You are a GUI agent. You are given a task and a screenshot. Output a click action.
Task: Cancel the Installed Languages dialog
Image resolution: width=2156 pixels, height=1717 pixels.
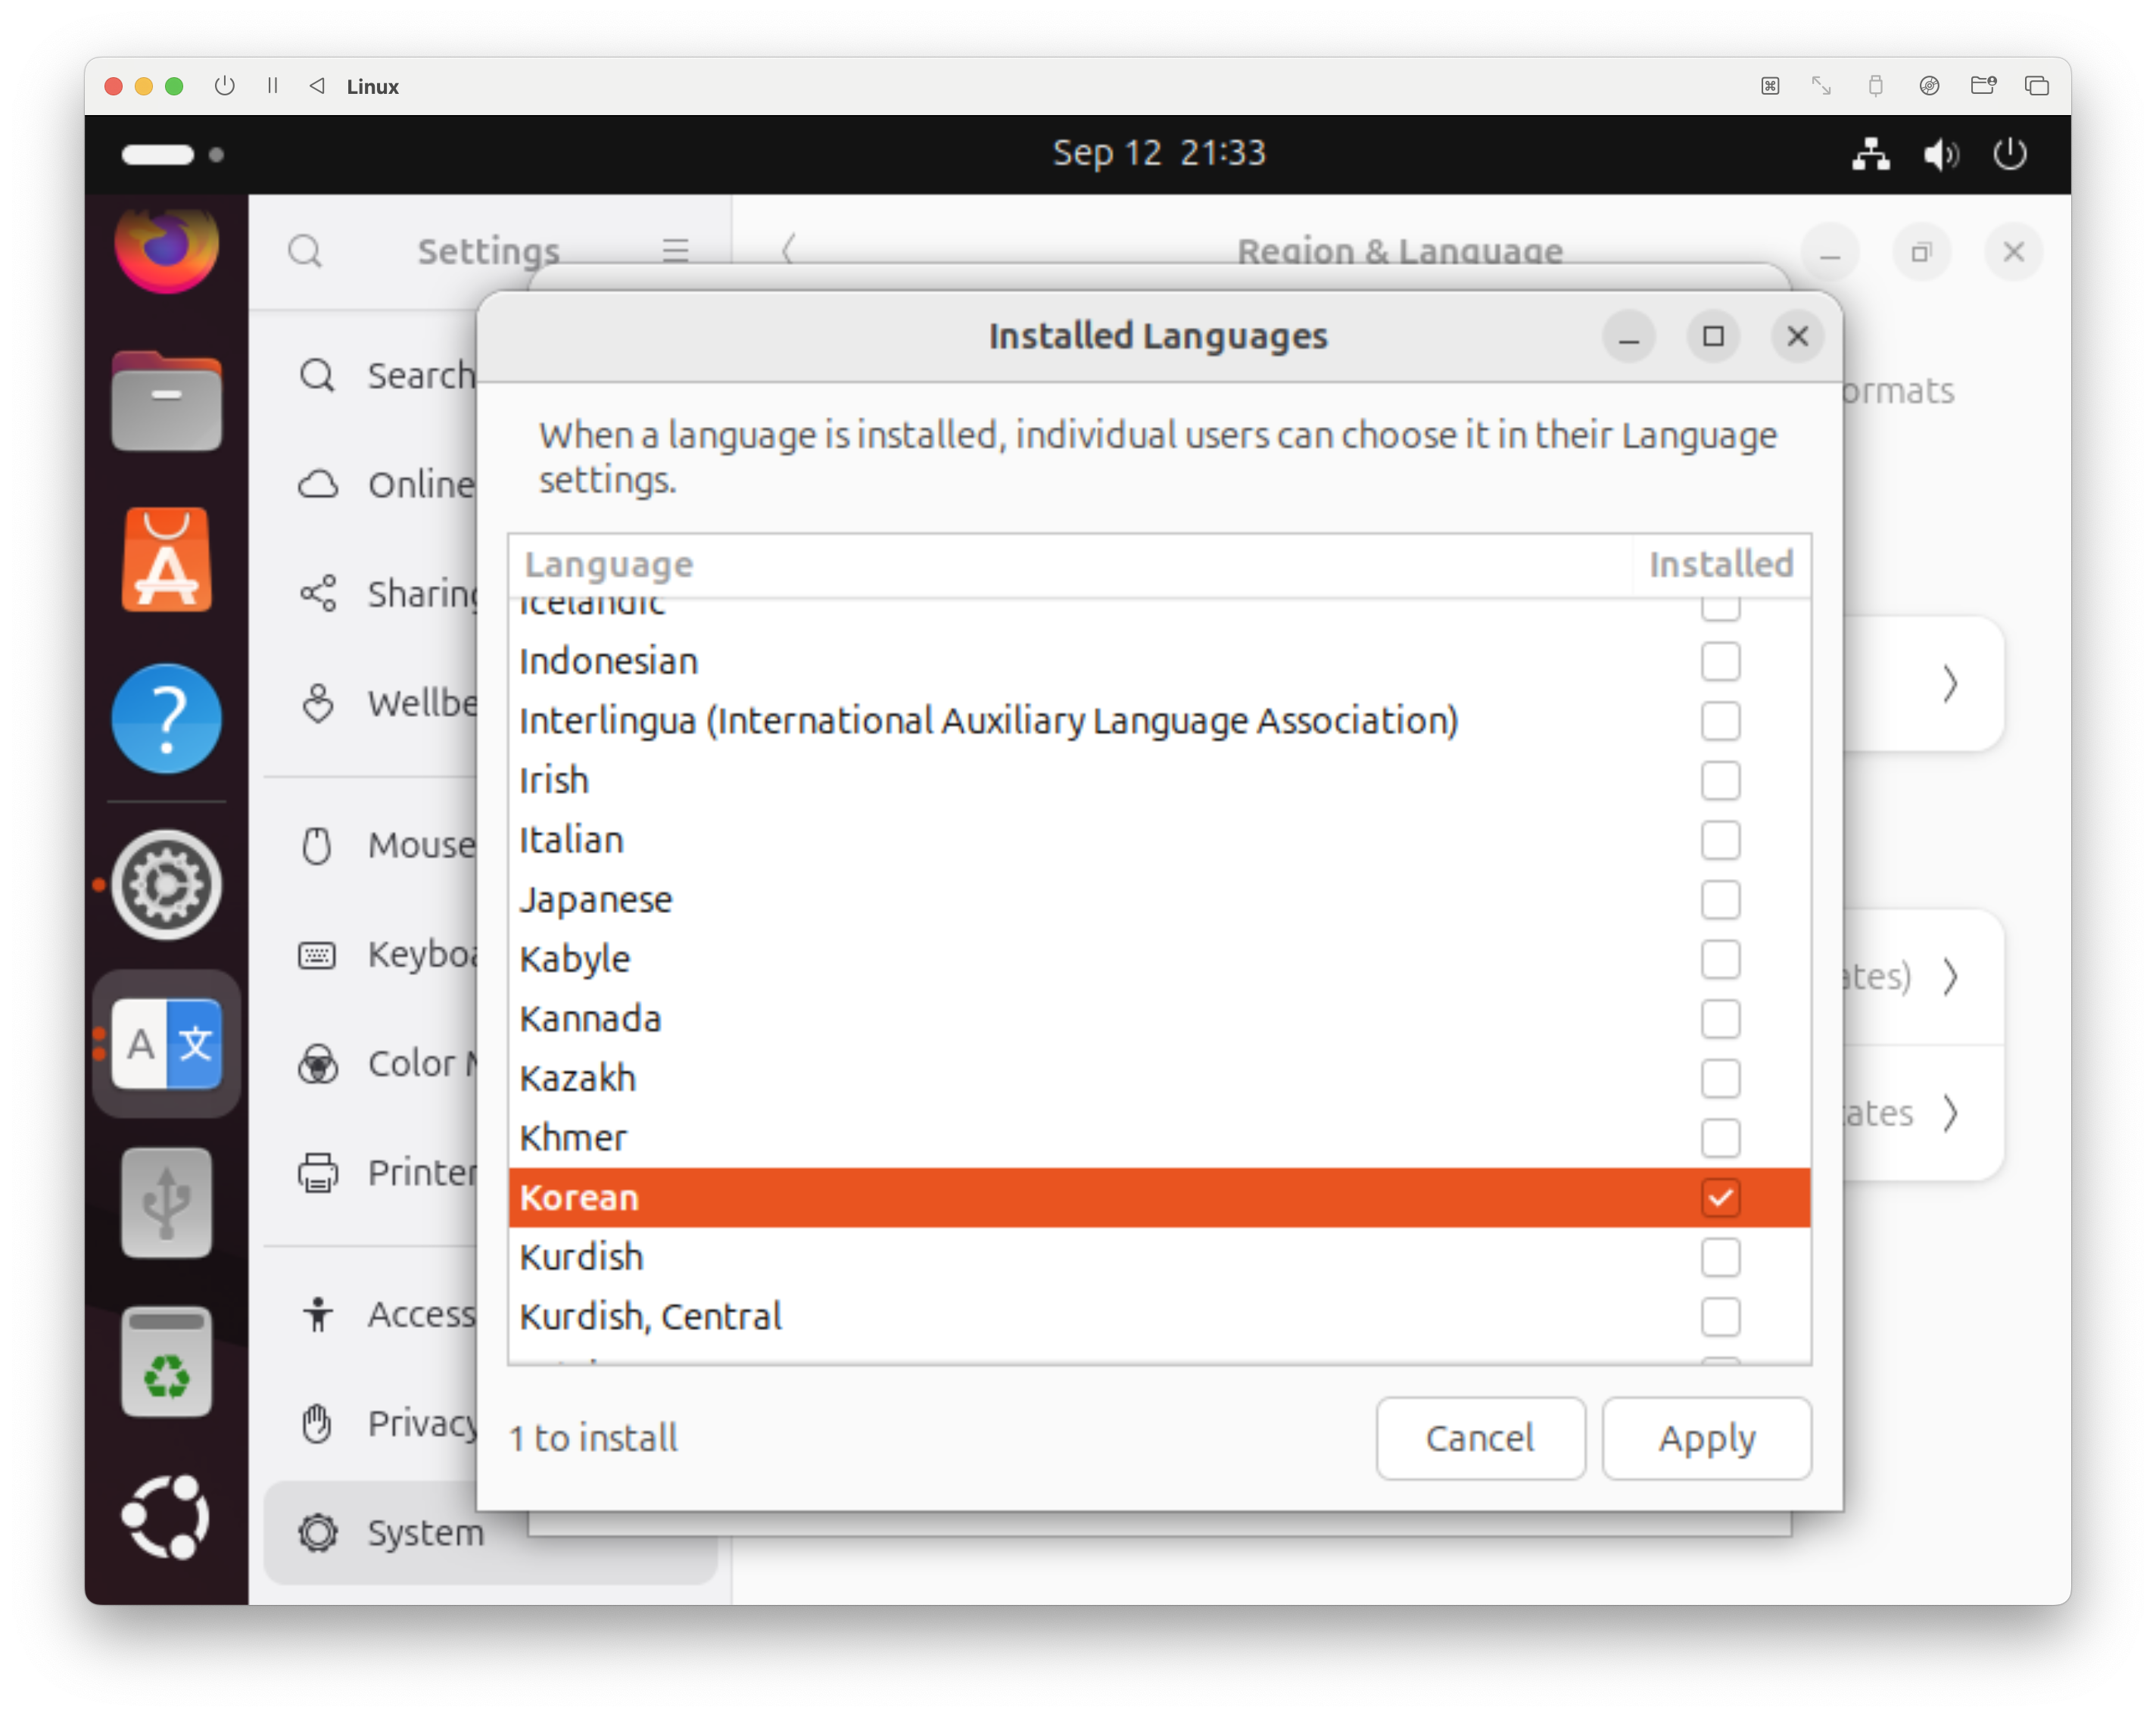pos(1480,1438)
